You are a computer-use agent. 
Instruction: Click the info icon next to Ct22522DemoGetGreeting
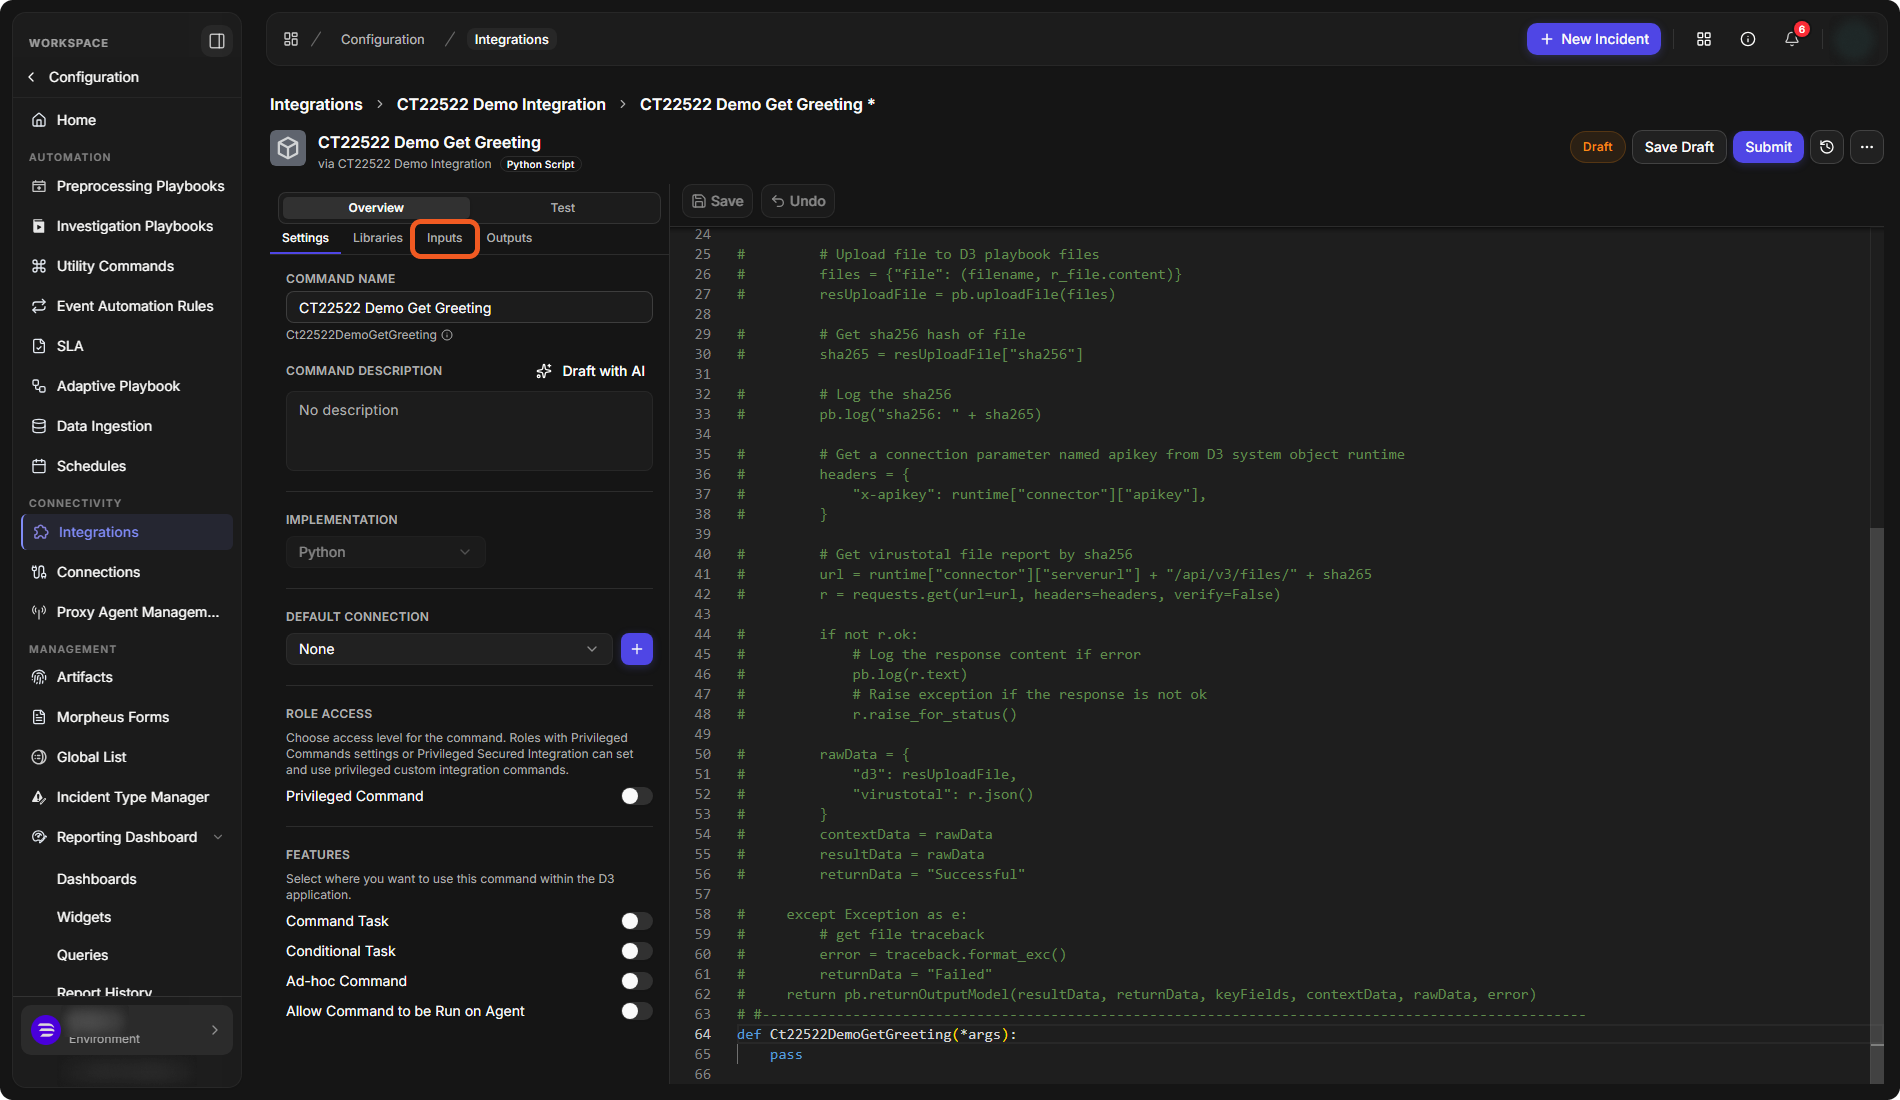(447, 335)
